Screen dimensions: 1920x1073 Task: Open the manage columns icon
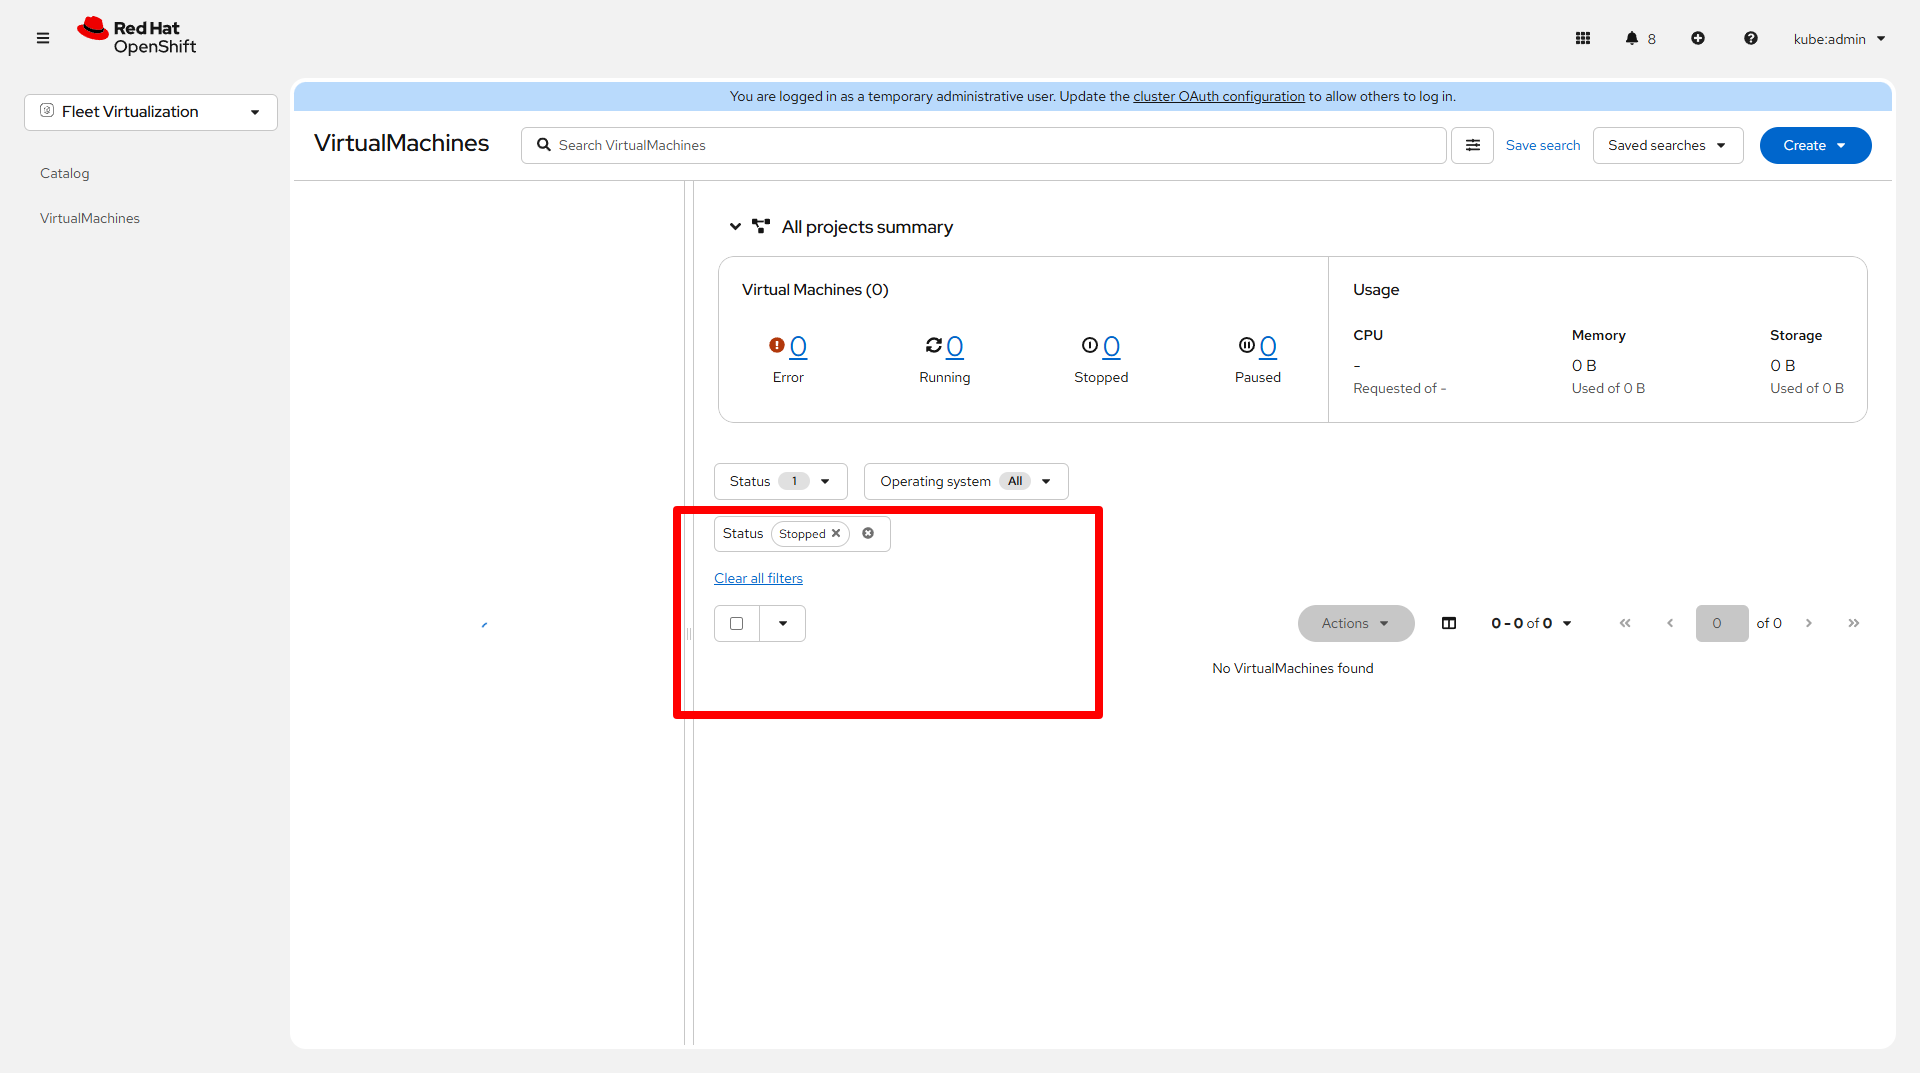point(1449,623)
